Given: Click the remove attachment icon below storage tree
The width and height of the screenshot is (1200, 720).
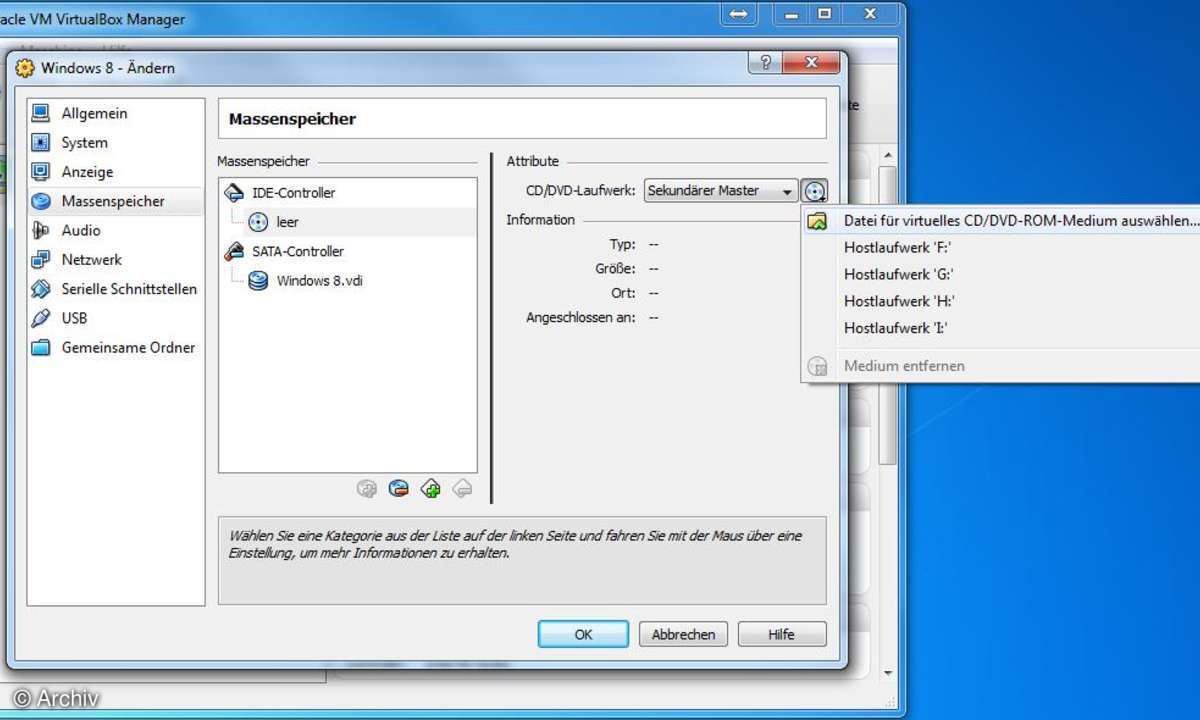Looking at the screenshot, I should click(x=399, y=488).
